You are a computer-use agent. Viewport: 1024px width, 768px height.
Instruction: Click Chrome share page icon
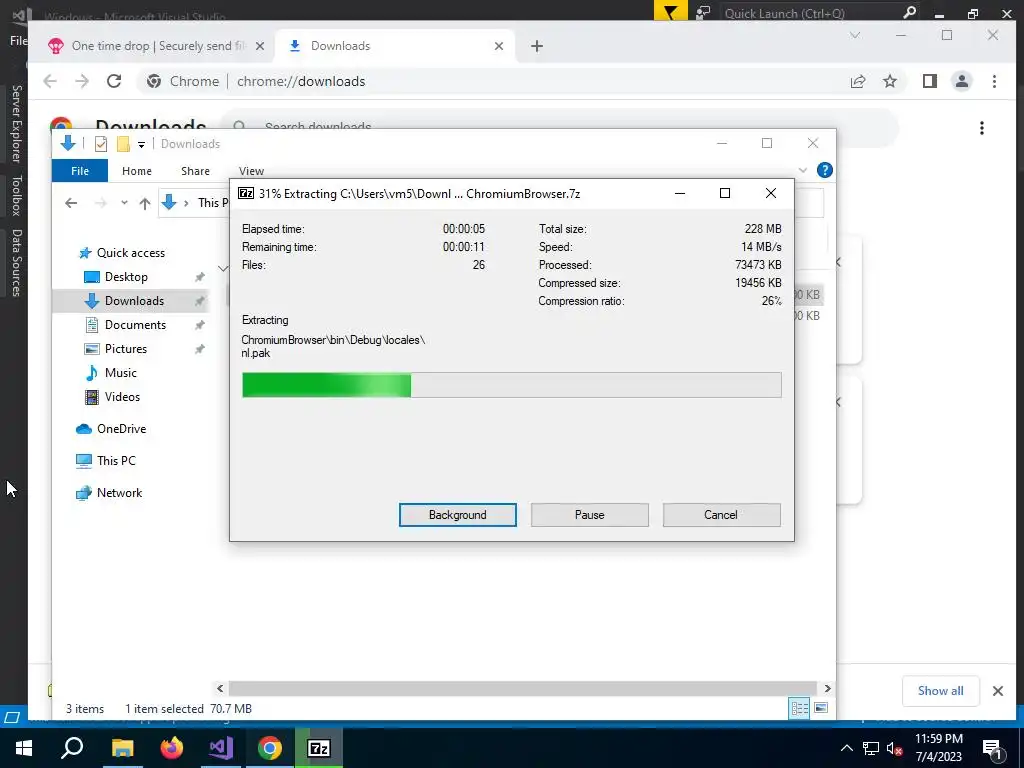[x=857, y=81]
